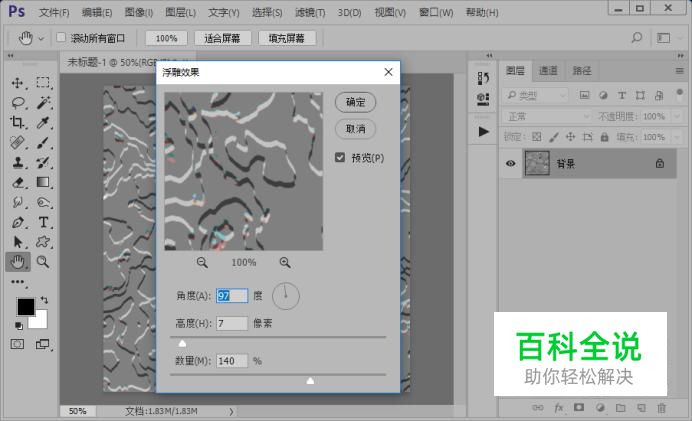Image resolution: width=692 pixels, height=421 pixels.
Task: Select the Magic Wand tool
Action: point(43,102)
